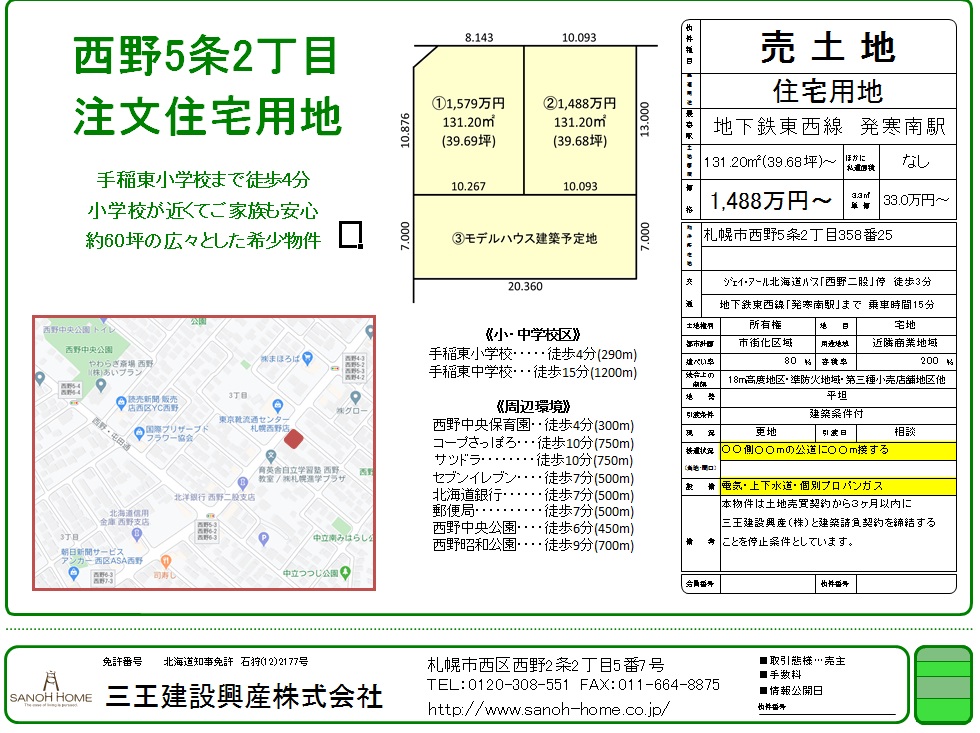Click the small empty checkbox square

point(350,236)
